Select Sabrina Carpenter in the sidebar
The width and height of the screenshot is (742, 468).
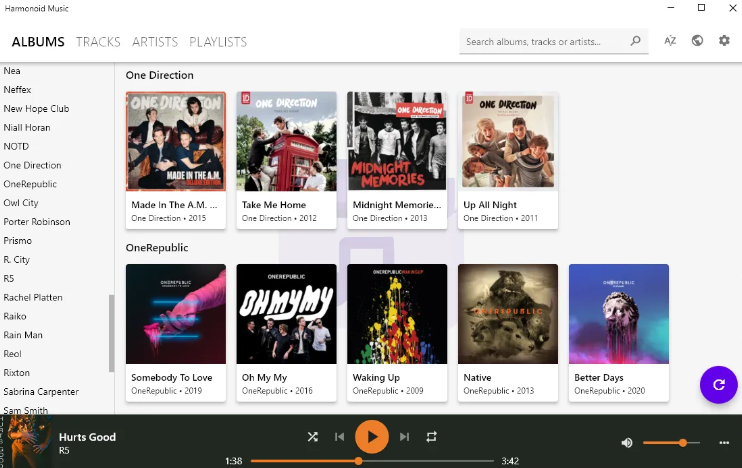40,392
